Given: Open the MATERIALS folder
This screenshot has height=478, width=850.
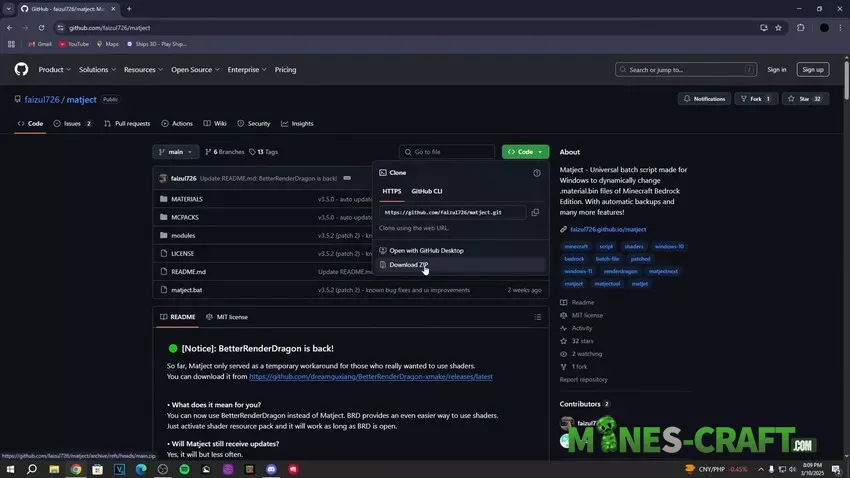Looking at the screenshot, I should coord(187,199).
